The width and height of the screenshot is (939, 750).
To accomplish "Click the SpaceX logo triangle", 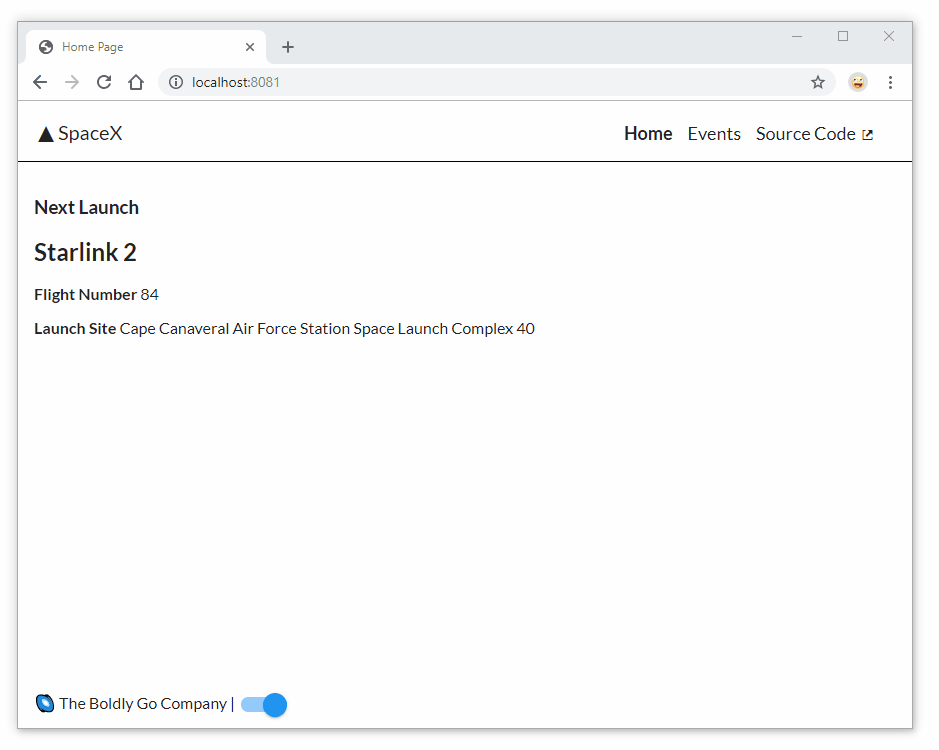I will click(46, 134).
